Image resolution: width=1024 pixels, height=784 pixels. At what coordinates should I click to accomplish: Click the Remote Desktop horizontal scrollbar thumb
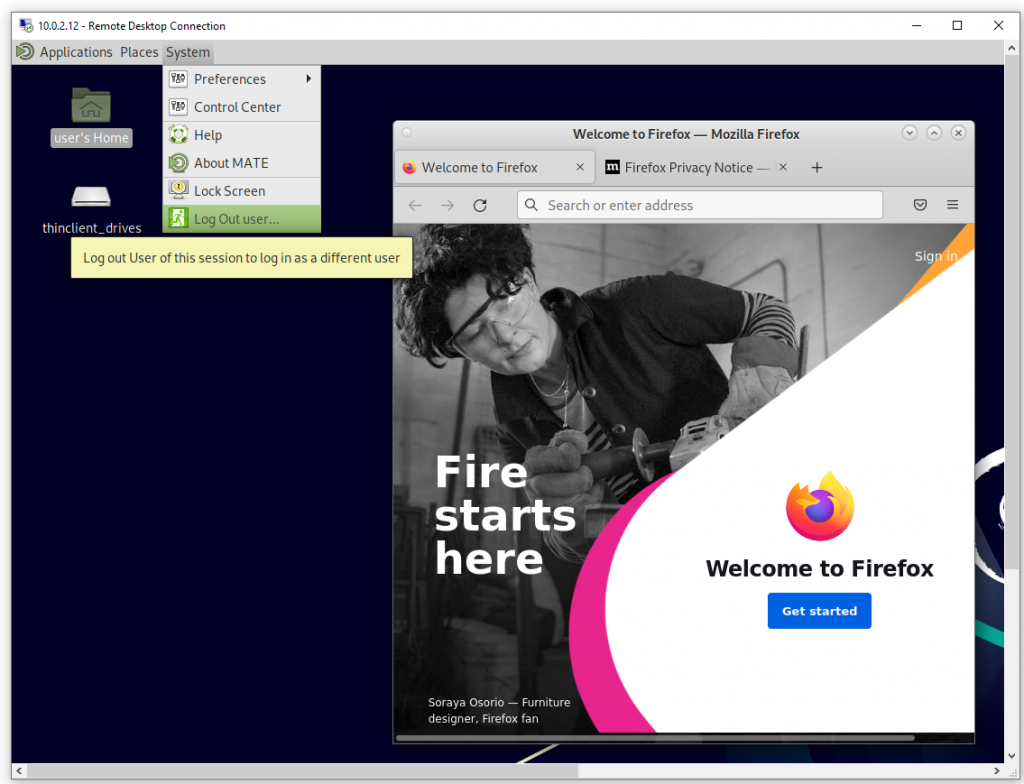[302, 771]
